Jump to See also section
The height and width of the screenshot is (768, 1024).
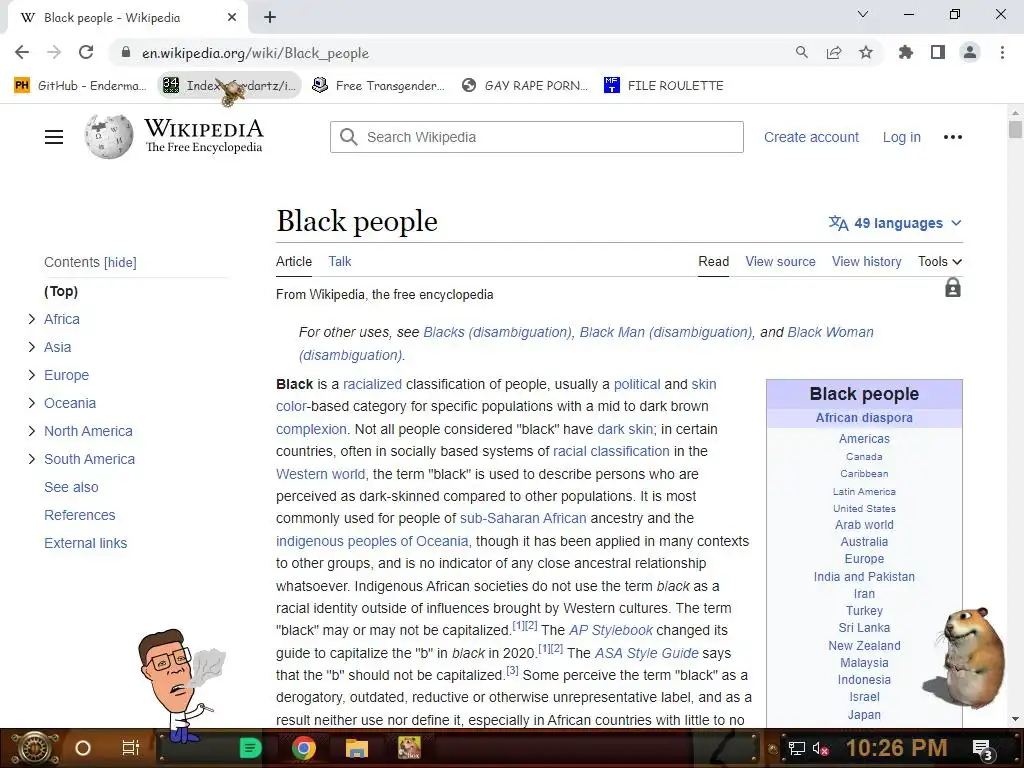click(x=71, y=487)
